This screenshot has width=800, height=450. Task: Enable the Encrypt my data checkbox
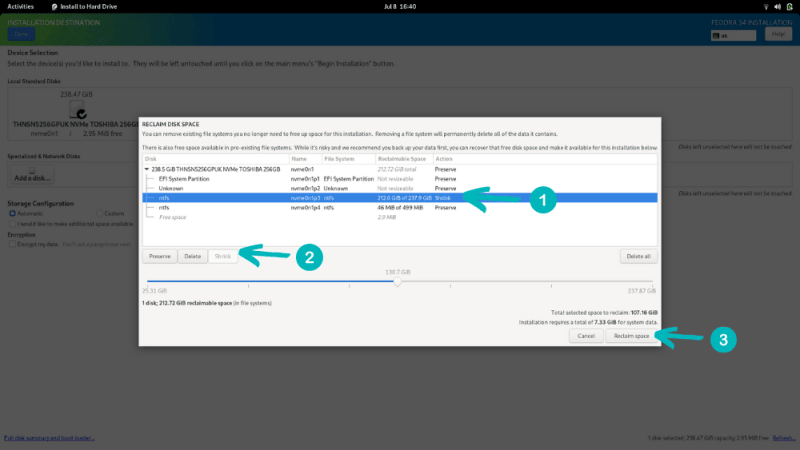coord(12,244)
